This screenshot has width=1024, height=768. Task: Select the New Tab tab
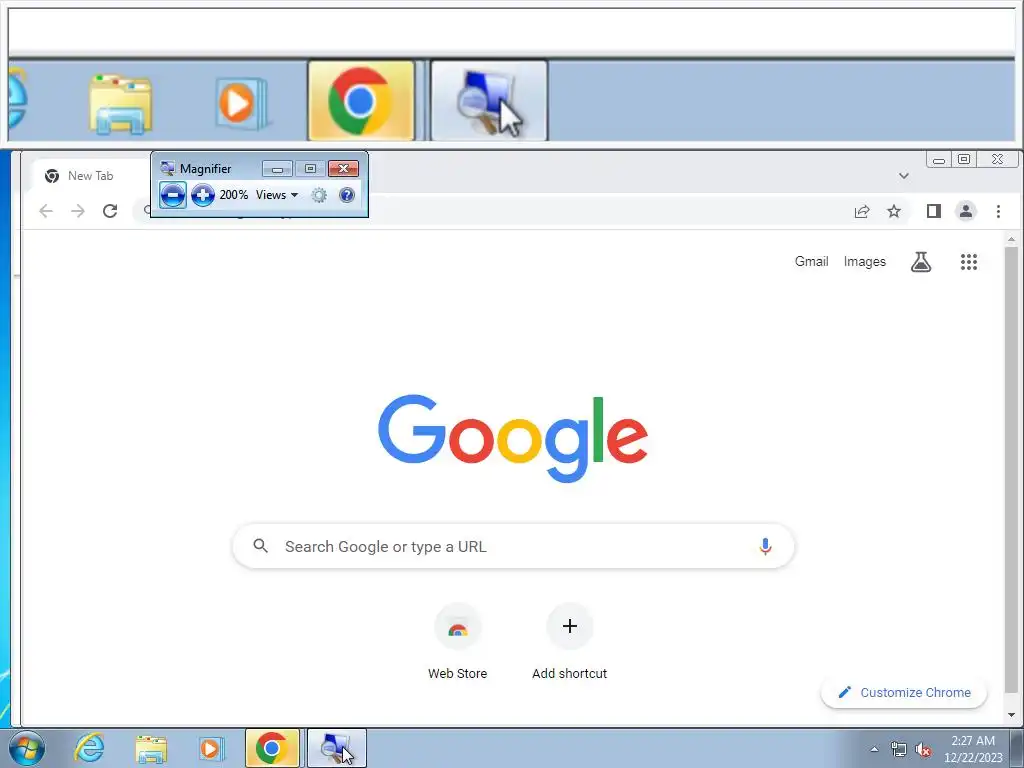(x=91, y=176)
